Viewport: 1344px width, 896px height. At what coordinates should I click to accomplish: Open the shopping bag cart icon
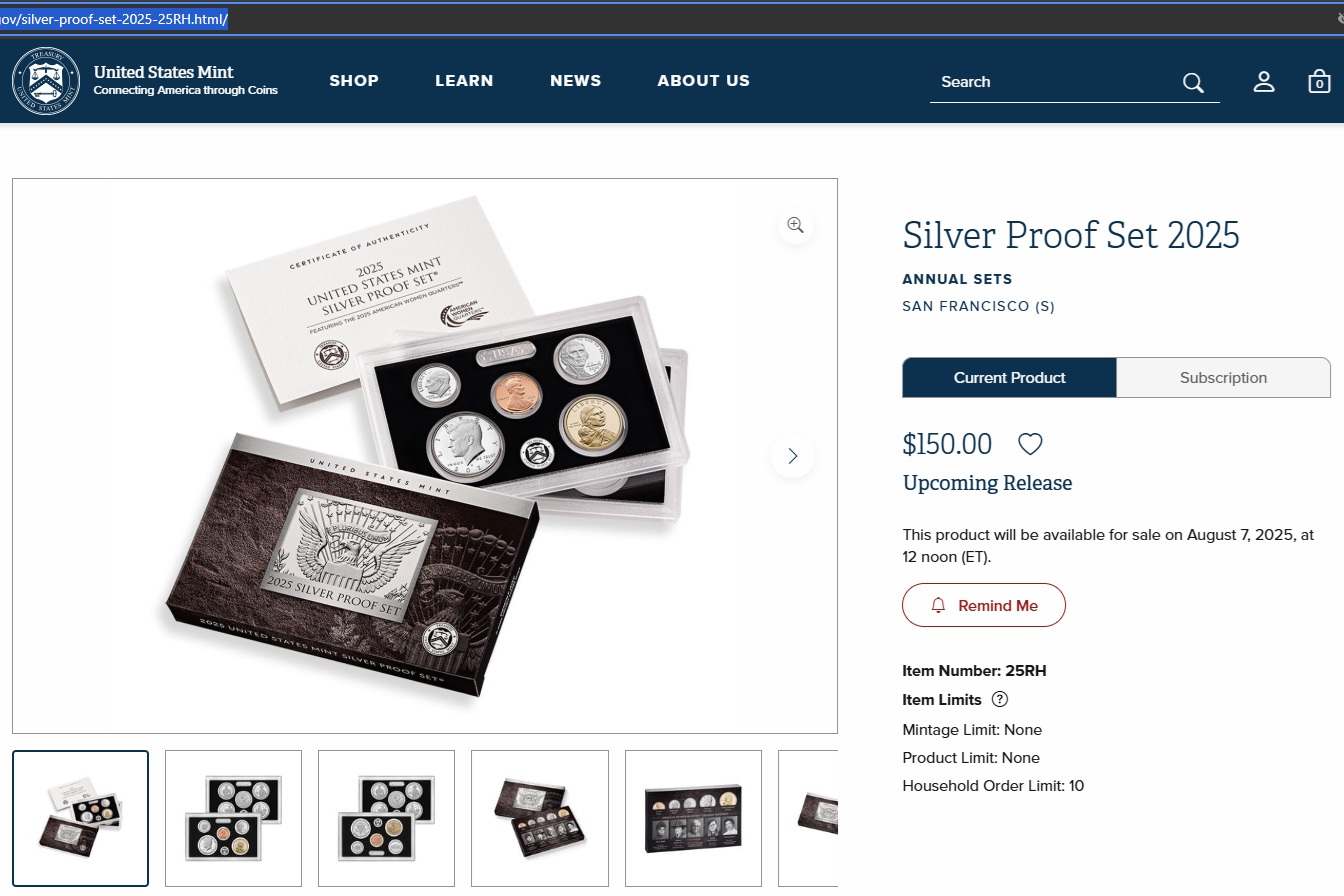click(x=1319, y=82)
